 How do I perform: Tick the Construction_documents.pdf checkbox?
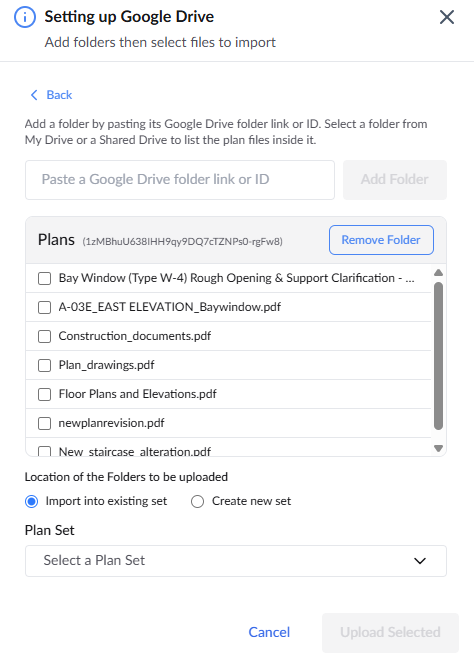[45, 336]
